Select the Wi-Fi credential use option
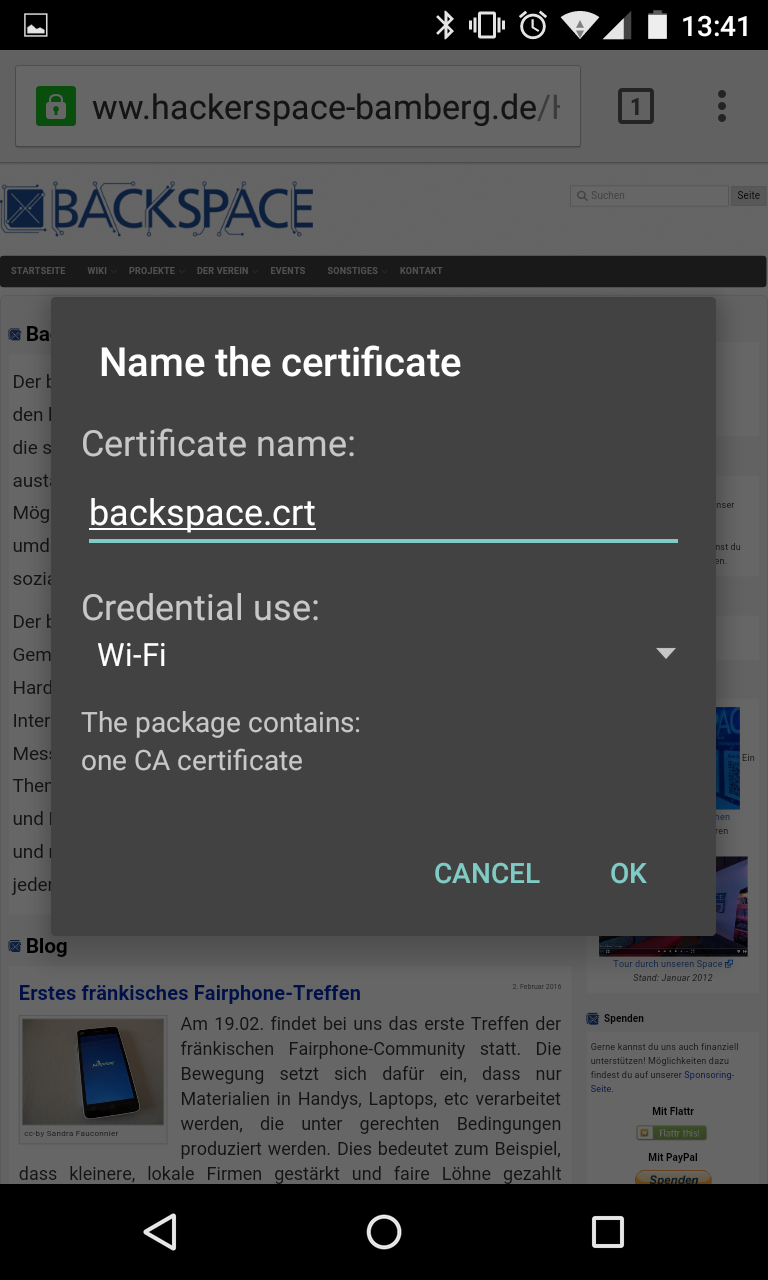Viewport: 768px width, 1280px height. point(132,655)
